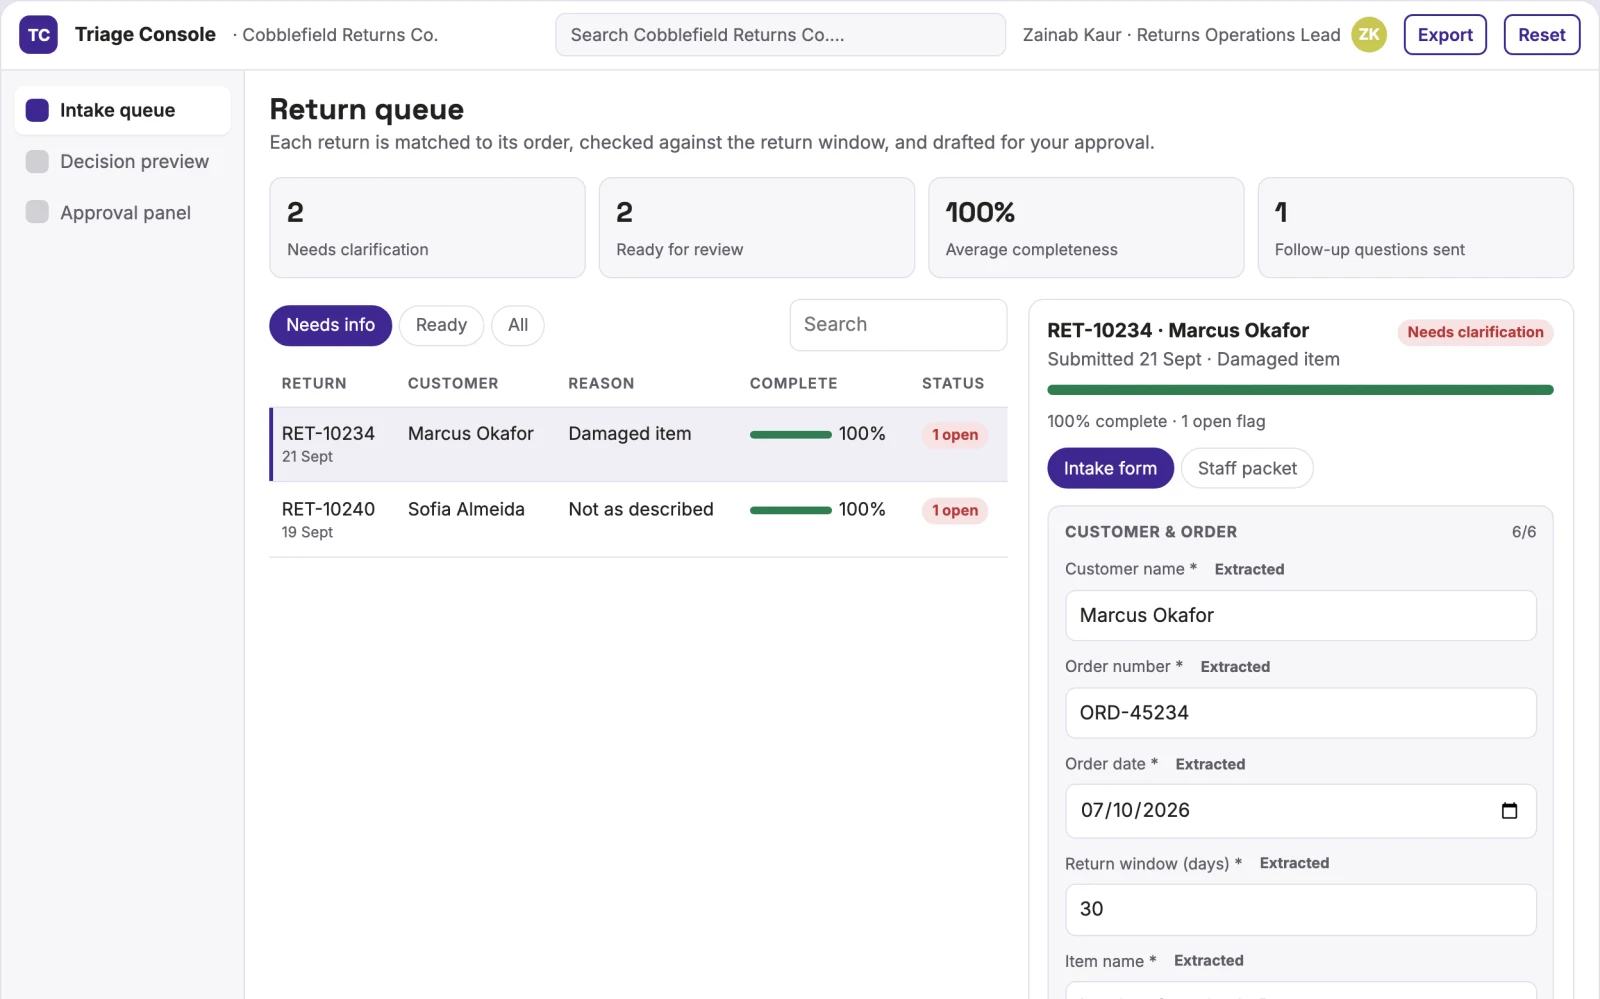Open the order date calendar picker icon
The width and height of the screenshot is (1600, 999).
[1509, 811]
